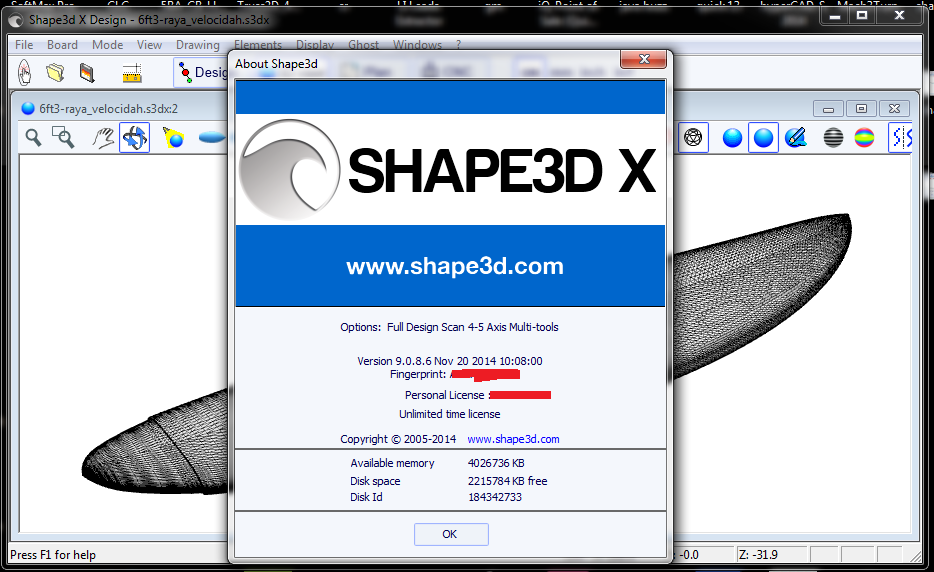
Task: Click the blue sphere icon in child window title
Action: coord(27,108)
